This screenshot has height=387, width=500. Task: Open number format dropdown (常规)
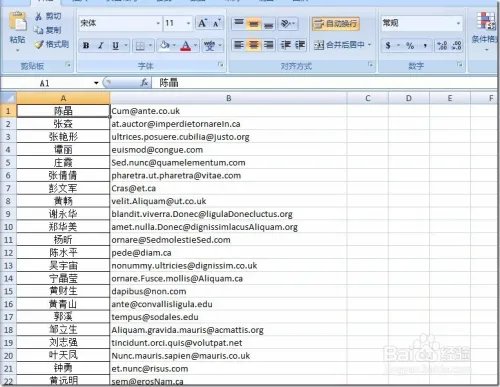click(x=458, y=23)
